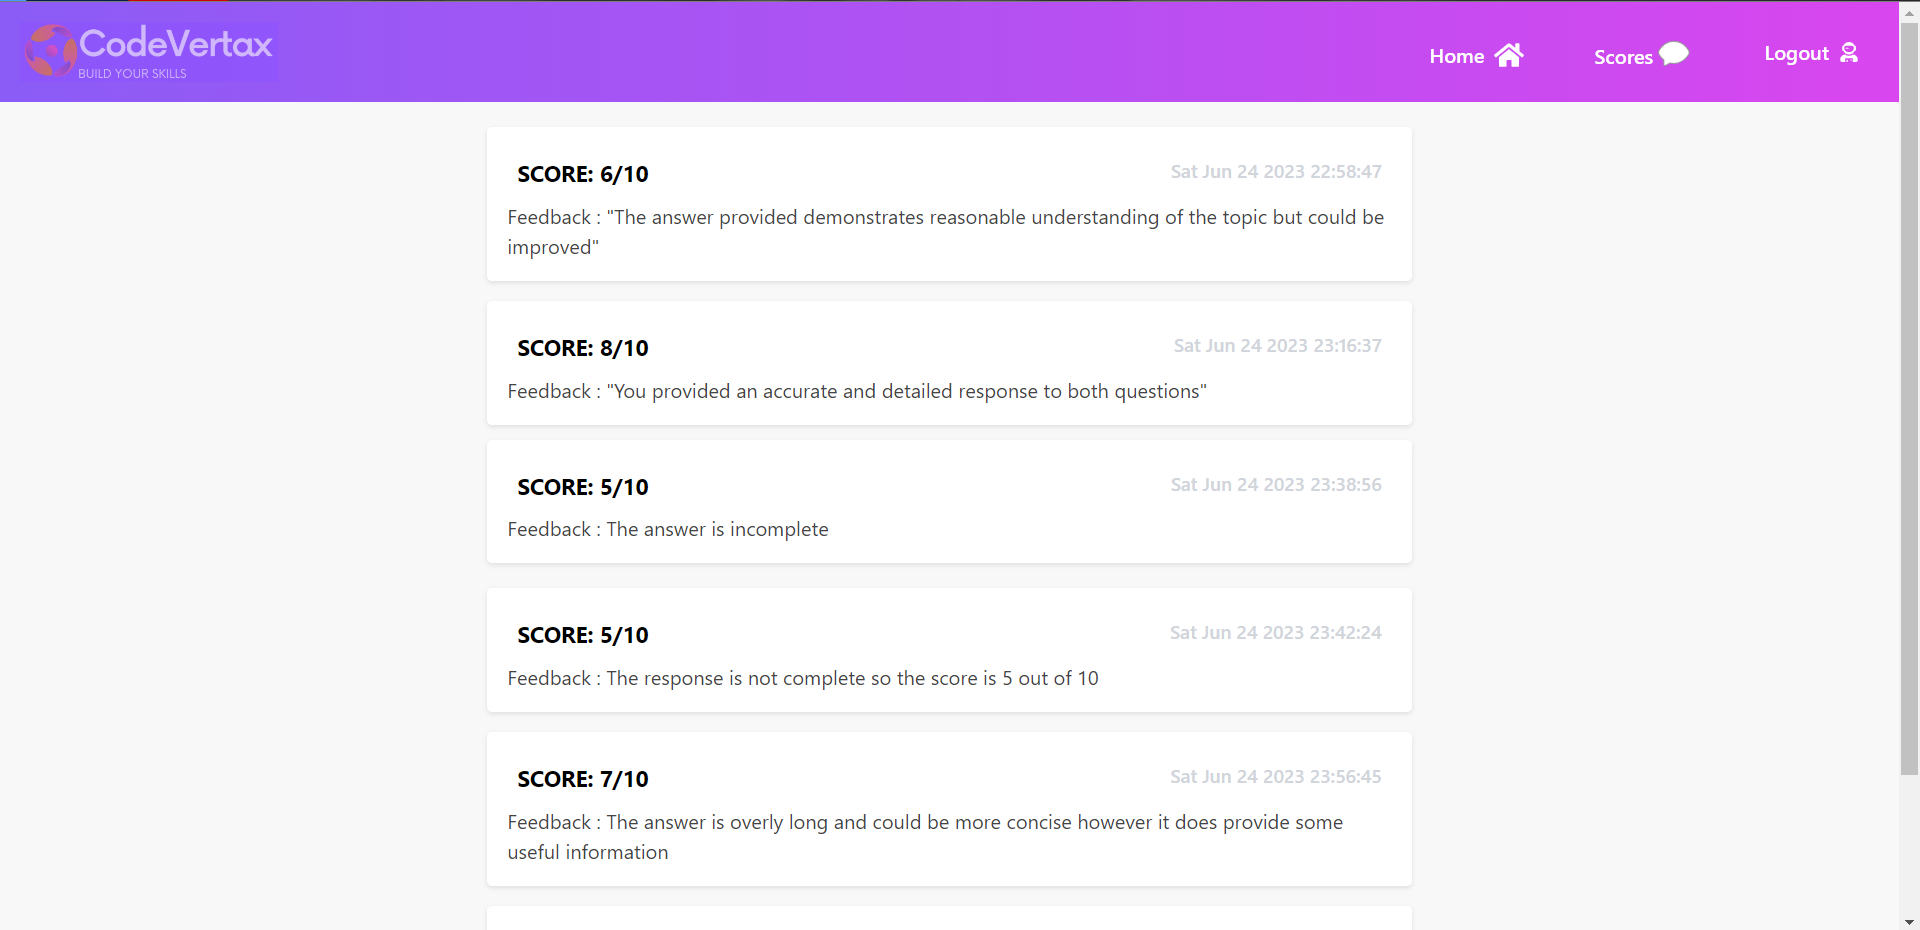Image resolution: width=1920 pixels, height=930 pixels.
Task: Click the SCORE: 6/10 heading
Action: (582, 174)
